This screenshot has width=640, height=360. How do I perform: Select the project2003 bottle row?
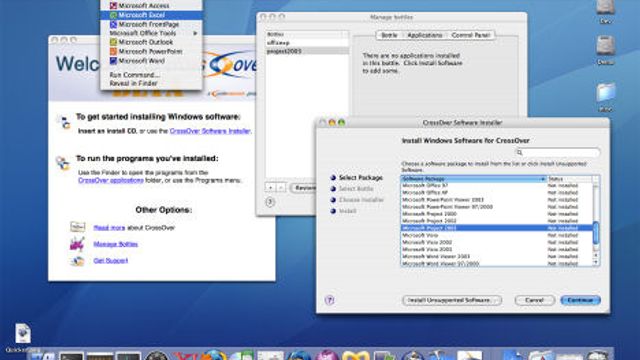(307, 51)
